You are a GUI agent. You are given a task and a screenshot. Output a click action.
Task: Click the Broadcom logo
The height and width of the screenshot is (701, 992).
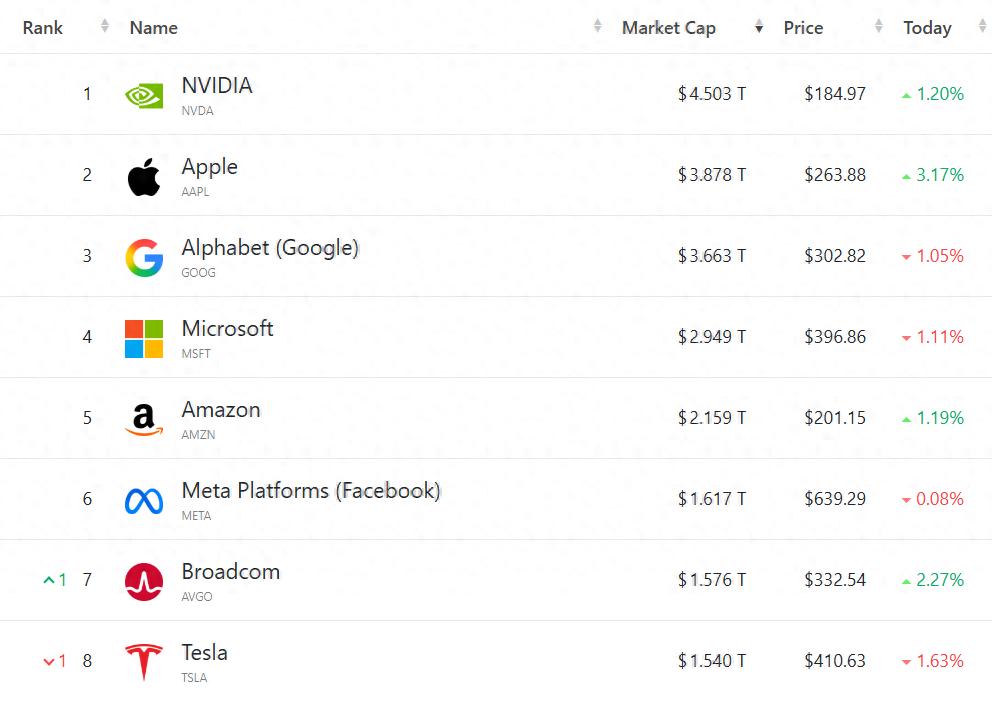[x=143, y=580]
